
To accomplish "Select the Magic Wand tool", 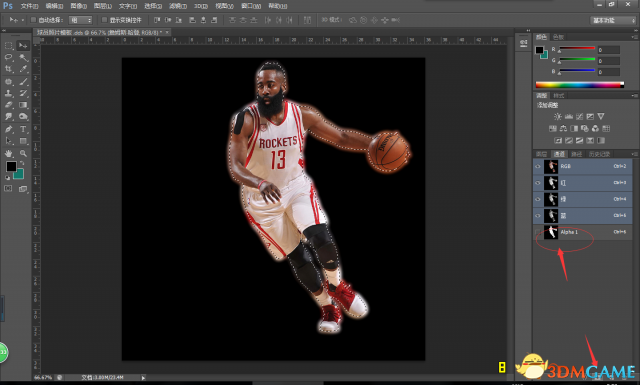I will (23, 57).
